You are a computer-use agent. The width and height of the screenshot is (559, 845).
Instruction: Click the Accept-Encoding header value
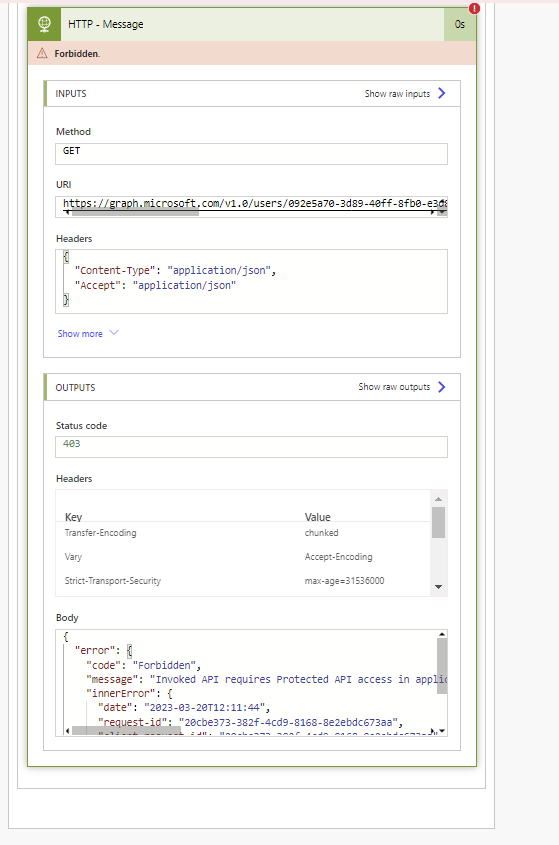click(339, 557)
